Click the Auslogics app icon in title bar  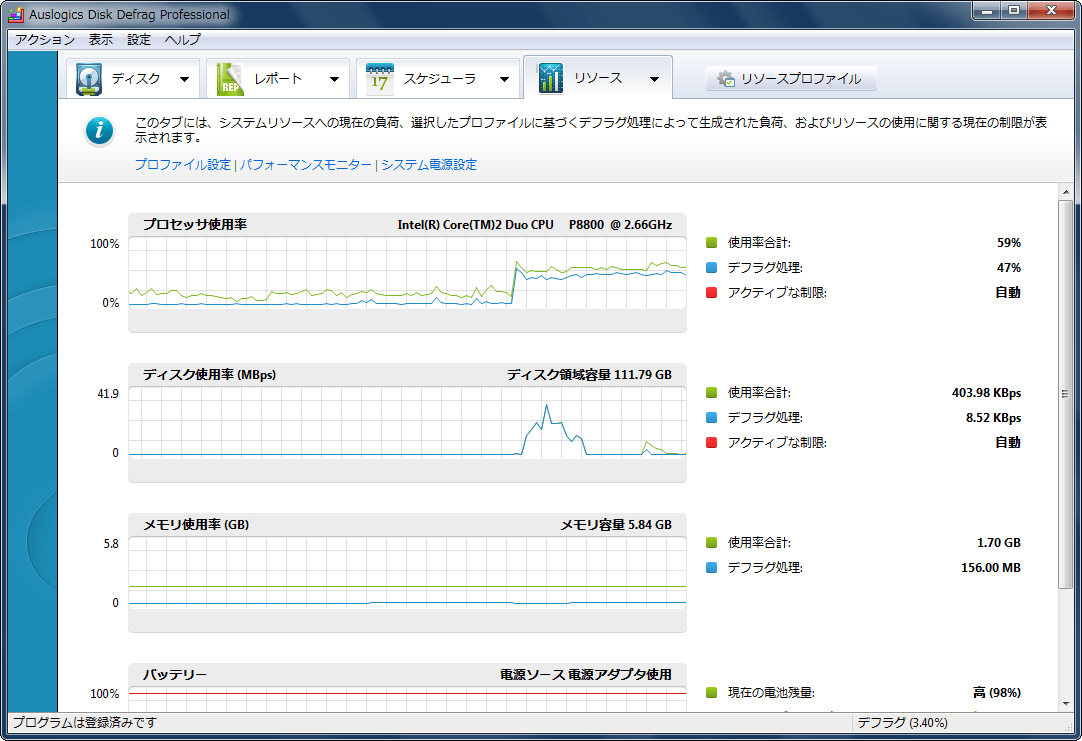(x=17, y=14)
